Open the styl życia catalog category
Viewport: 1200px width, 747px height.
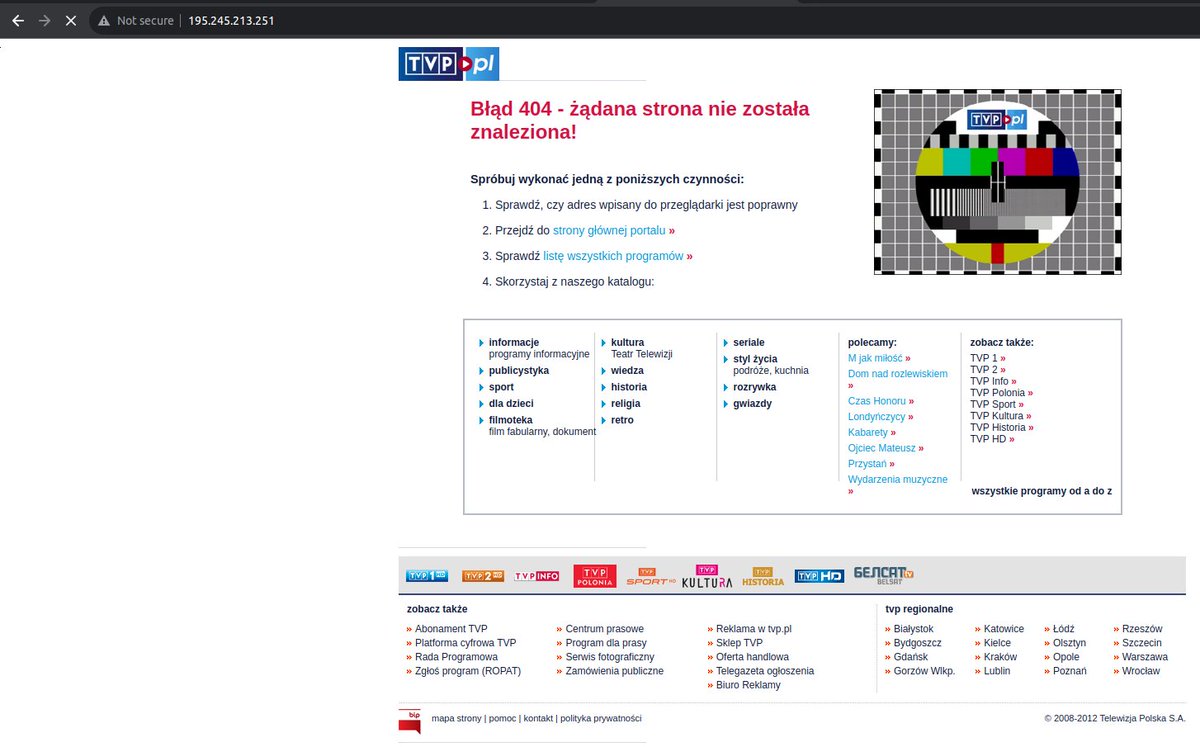[x=755, y=358]
